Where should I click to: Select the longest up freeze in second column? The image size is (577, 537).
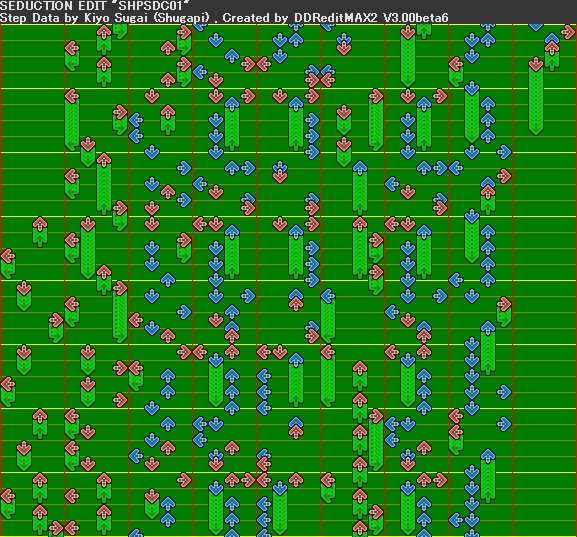[104, 183]
